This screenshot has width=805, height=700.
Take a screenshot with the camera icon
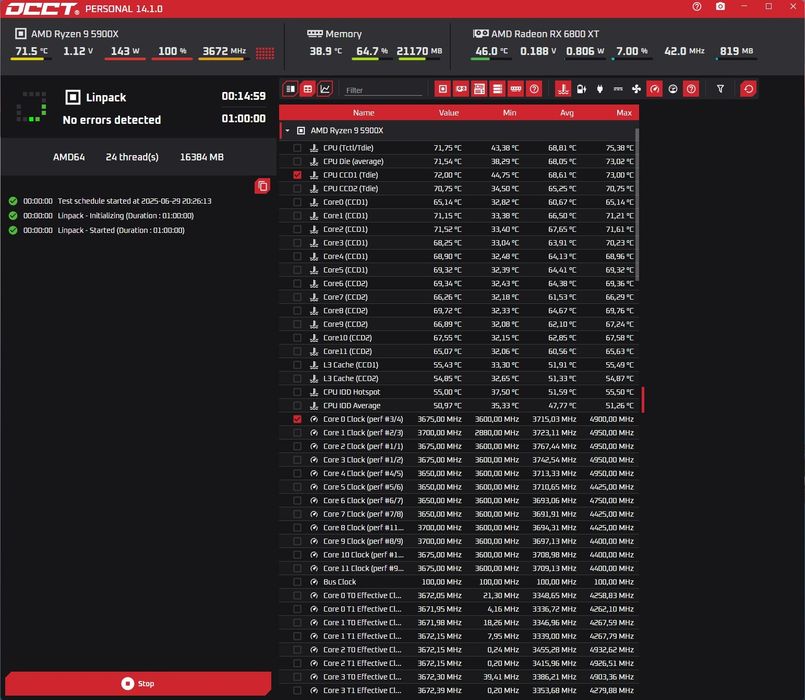tap(720, 7)
